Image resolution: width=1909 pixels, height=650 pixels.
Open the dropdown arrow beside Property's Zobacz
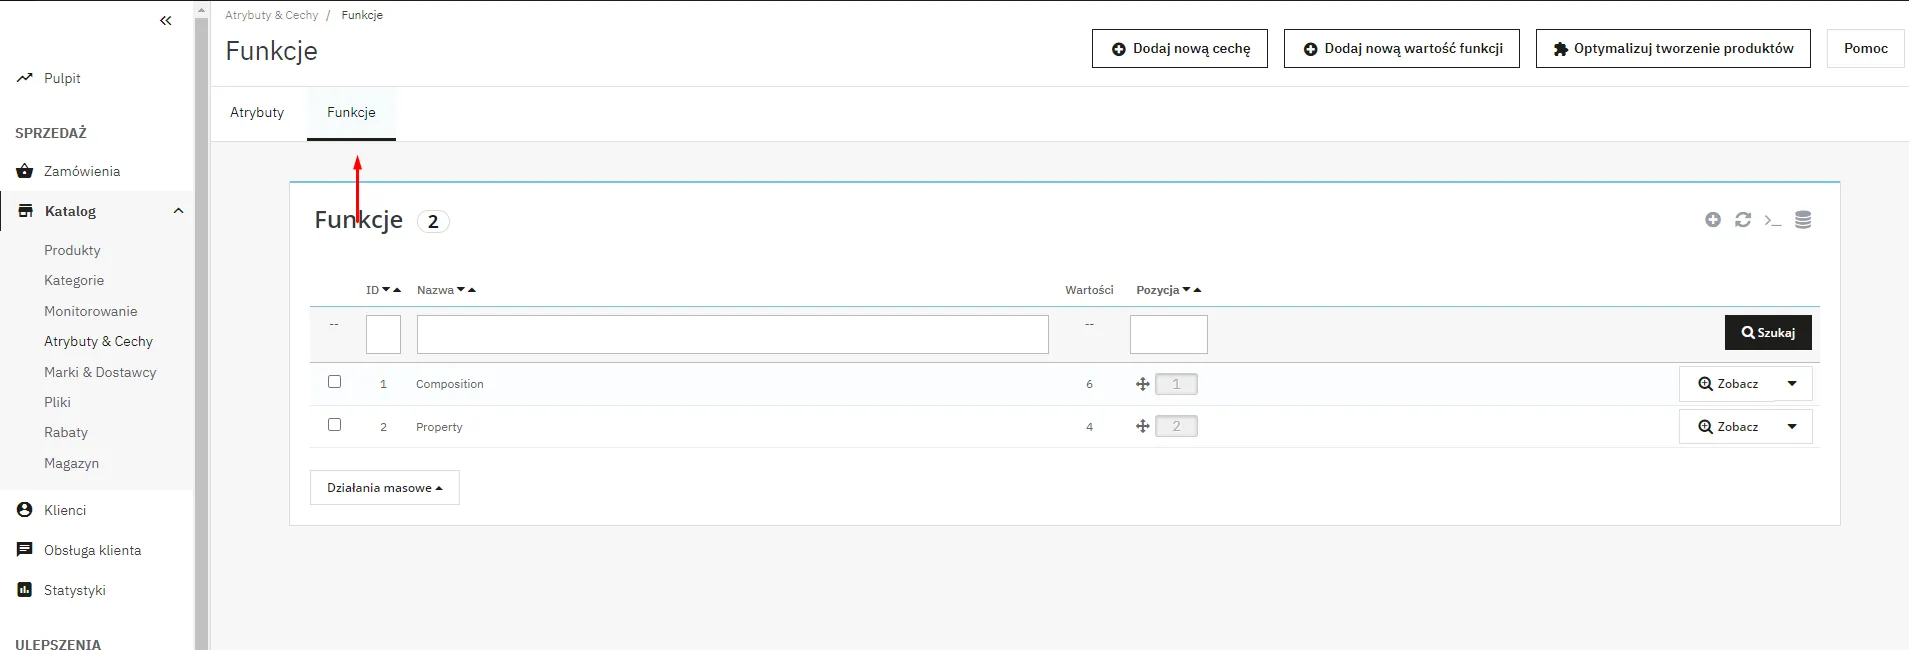tap(1792, 427)
